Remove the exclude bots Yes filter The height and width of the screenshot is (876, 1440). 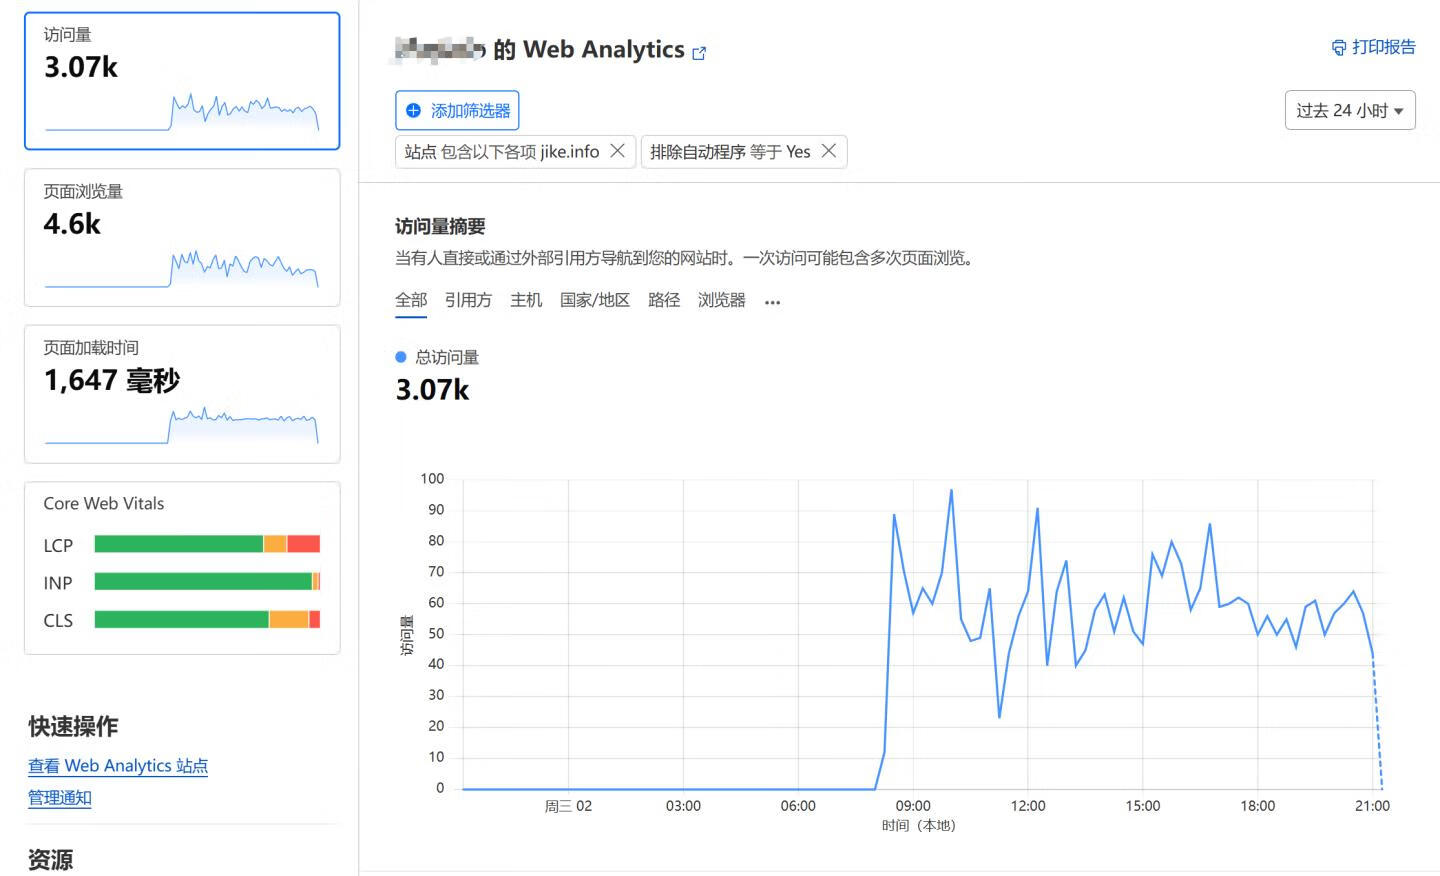coord(829,151)
